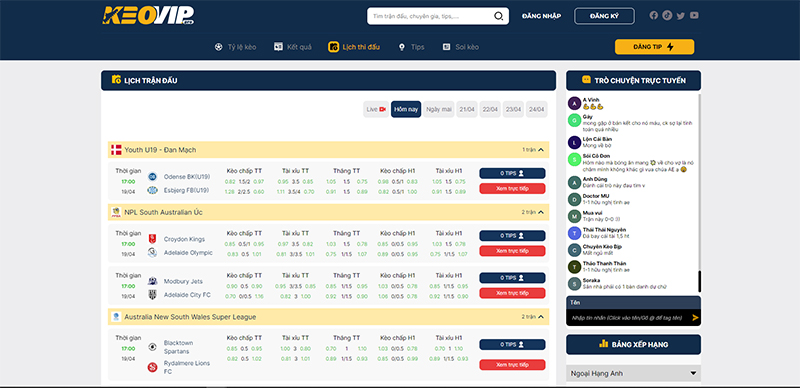Collapse the Youth U19 - Đan Mạch league
Viewport: 800px width, 388px height.
(x=541, y=150)
